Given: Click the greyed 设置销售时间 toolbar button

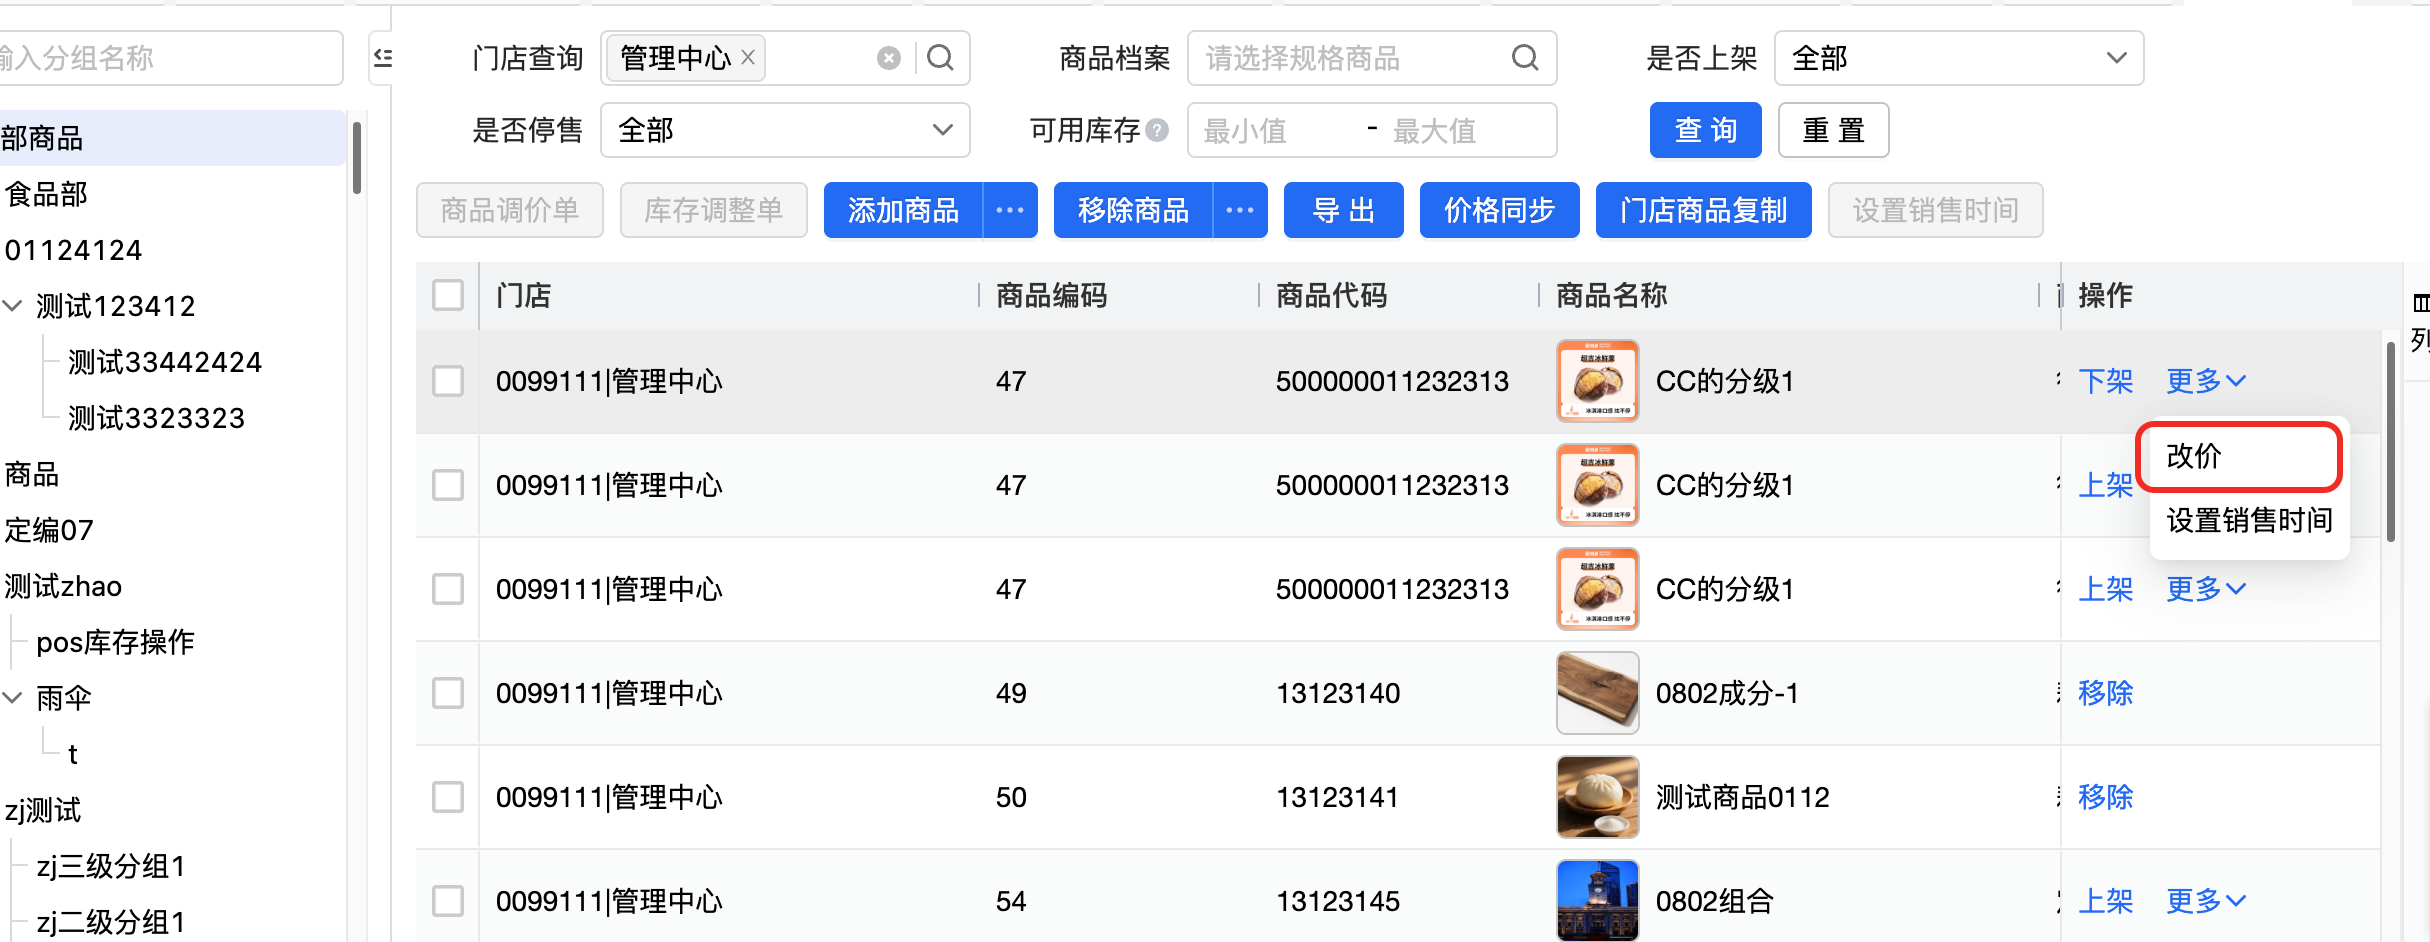Looking at the screenshot, I should point(1936,210).
